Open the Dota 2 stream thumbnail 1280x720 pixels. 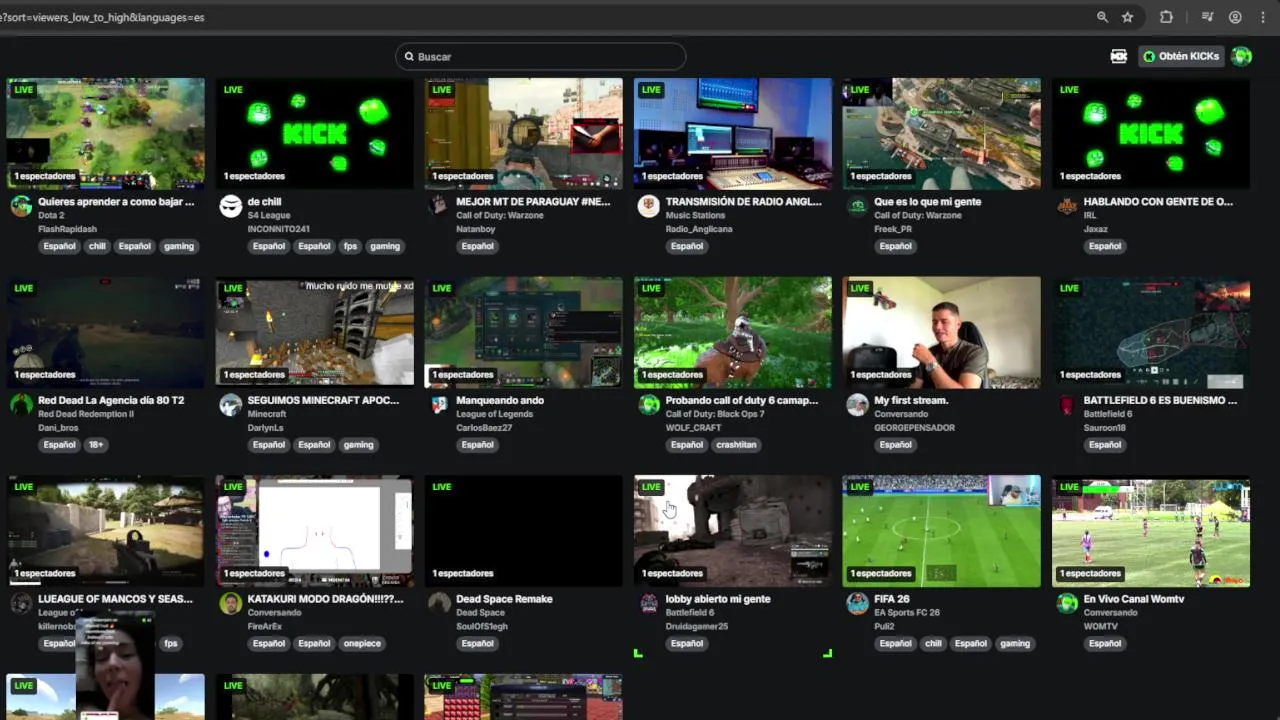click(x=105, y=133)
